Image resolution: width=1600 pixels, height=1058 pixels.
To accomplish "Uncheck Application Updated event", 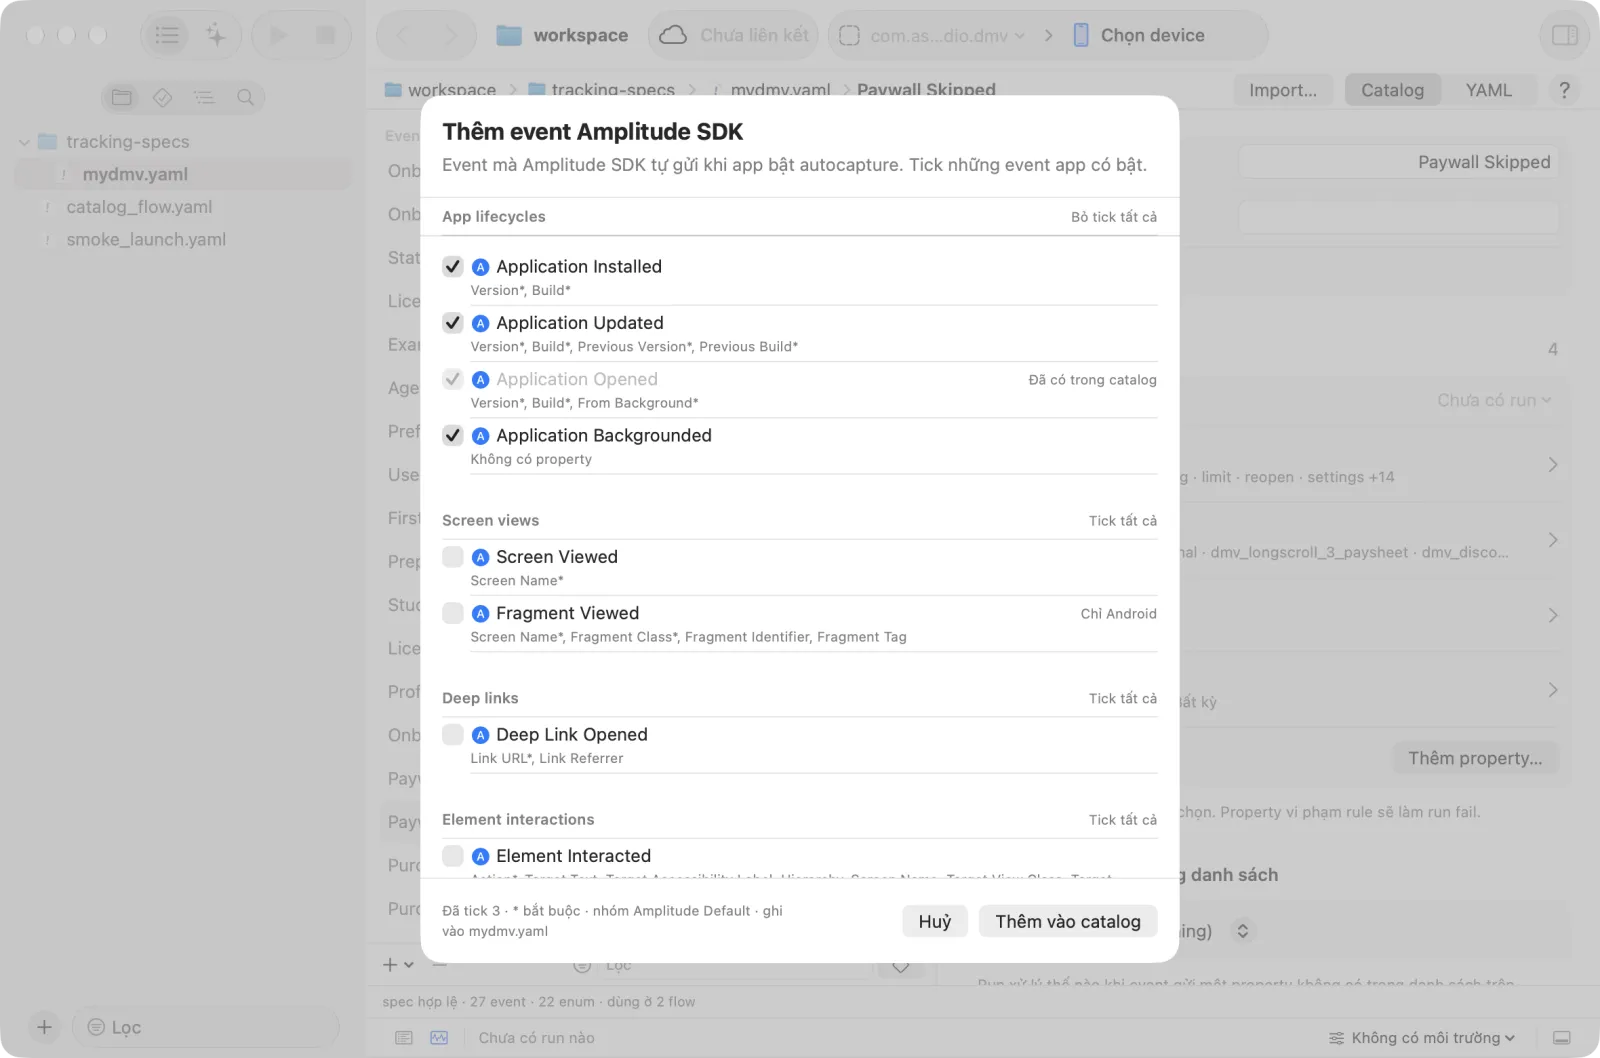I will 453,323.
